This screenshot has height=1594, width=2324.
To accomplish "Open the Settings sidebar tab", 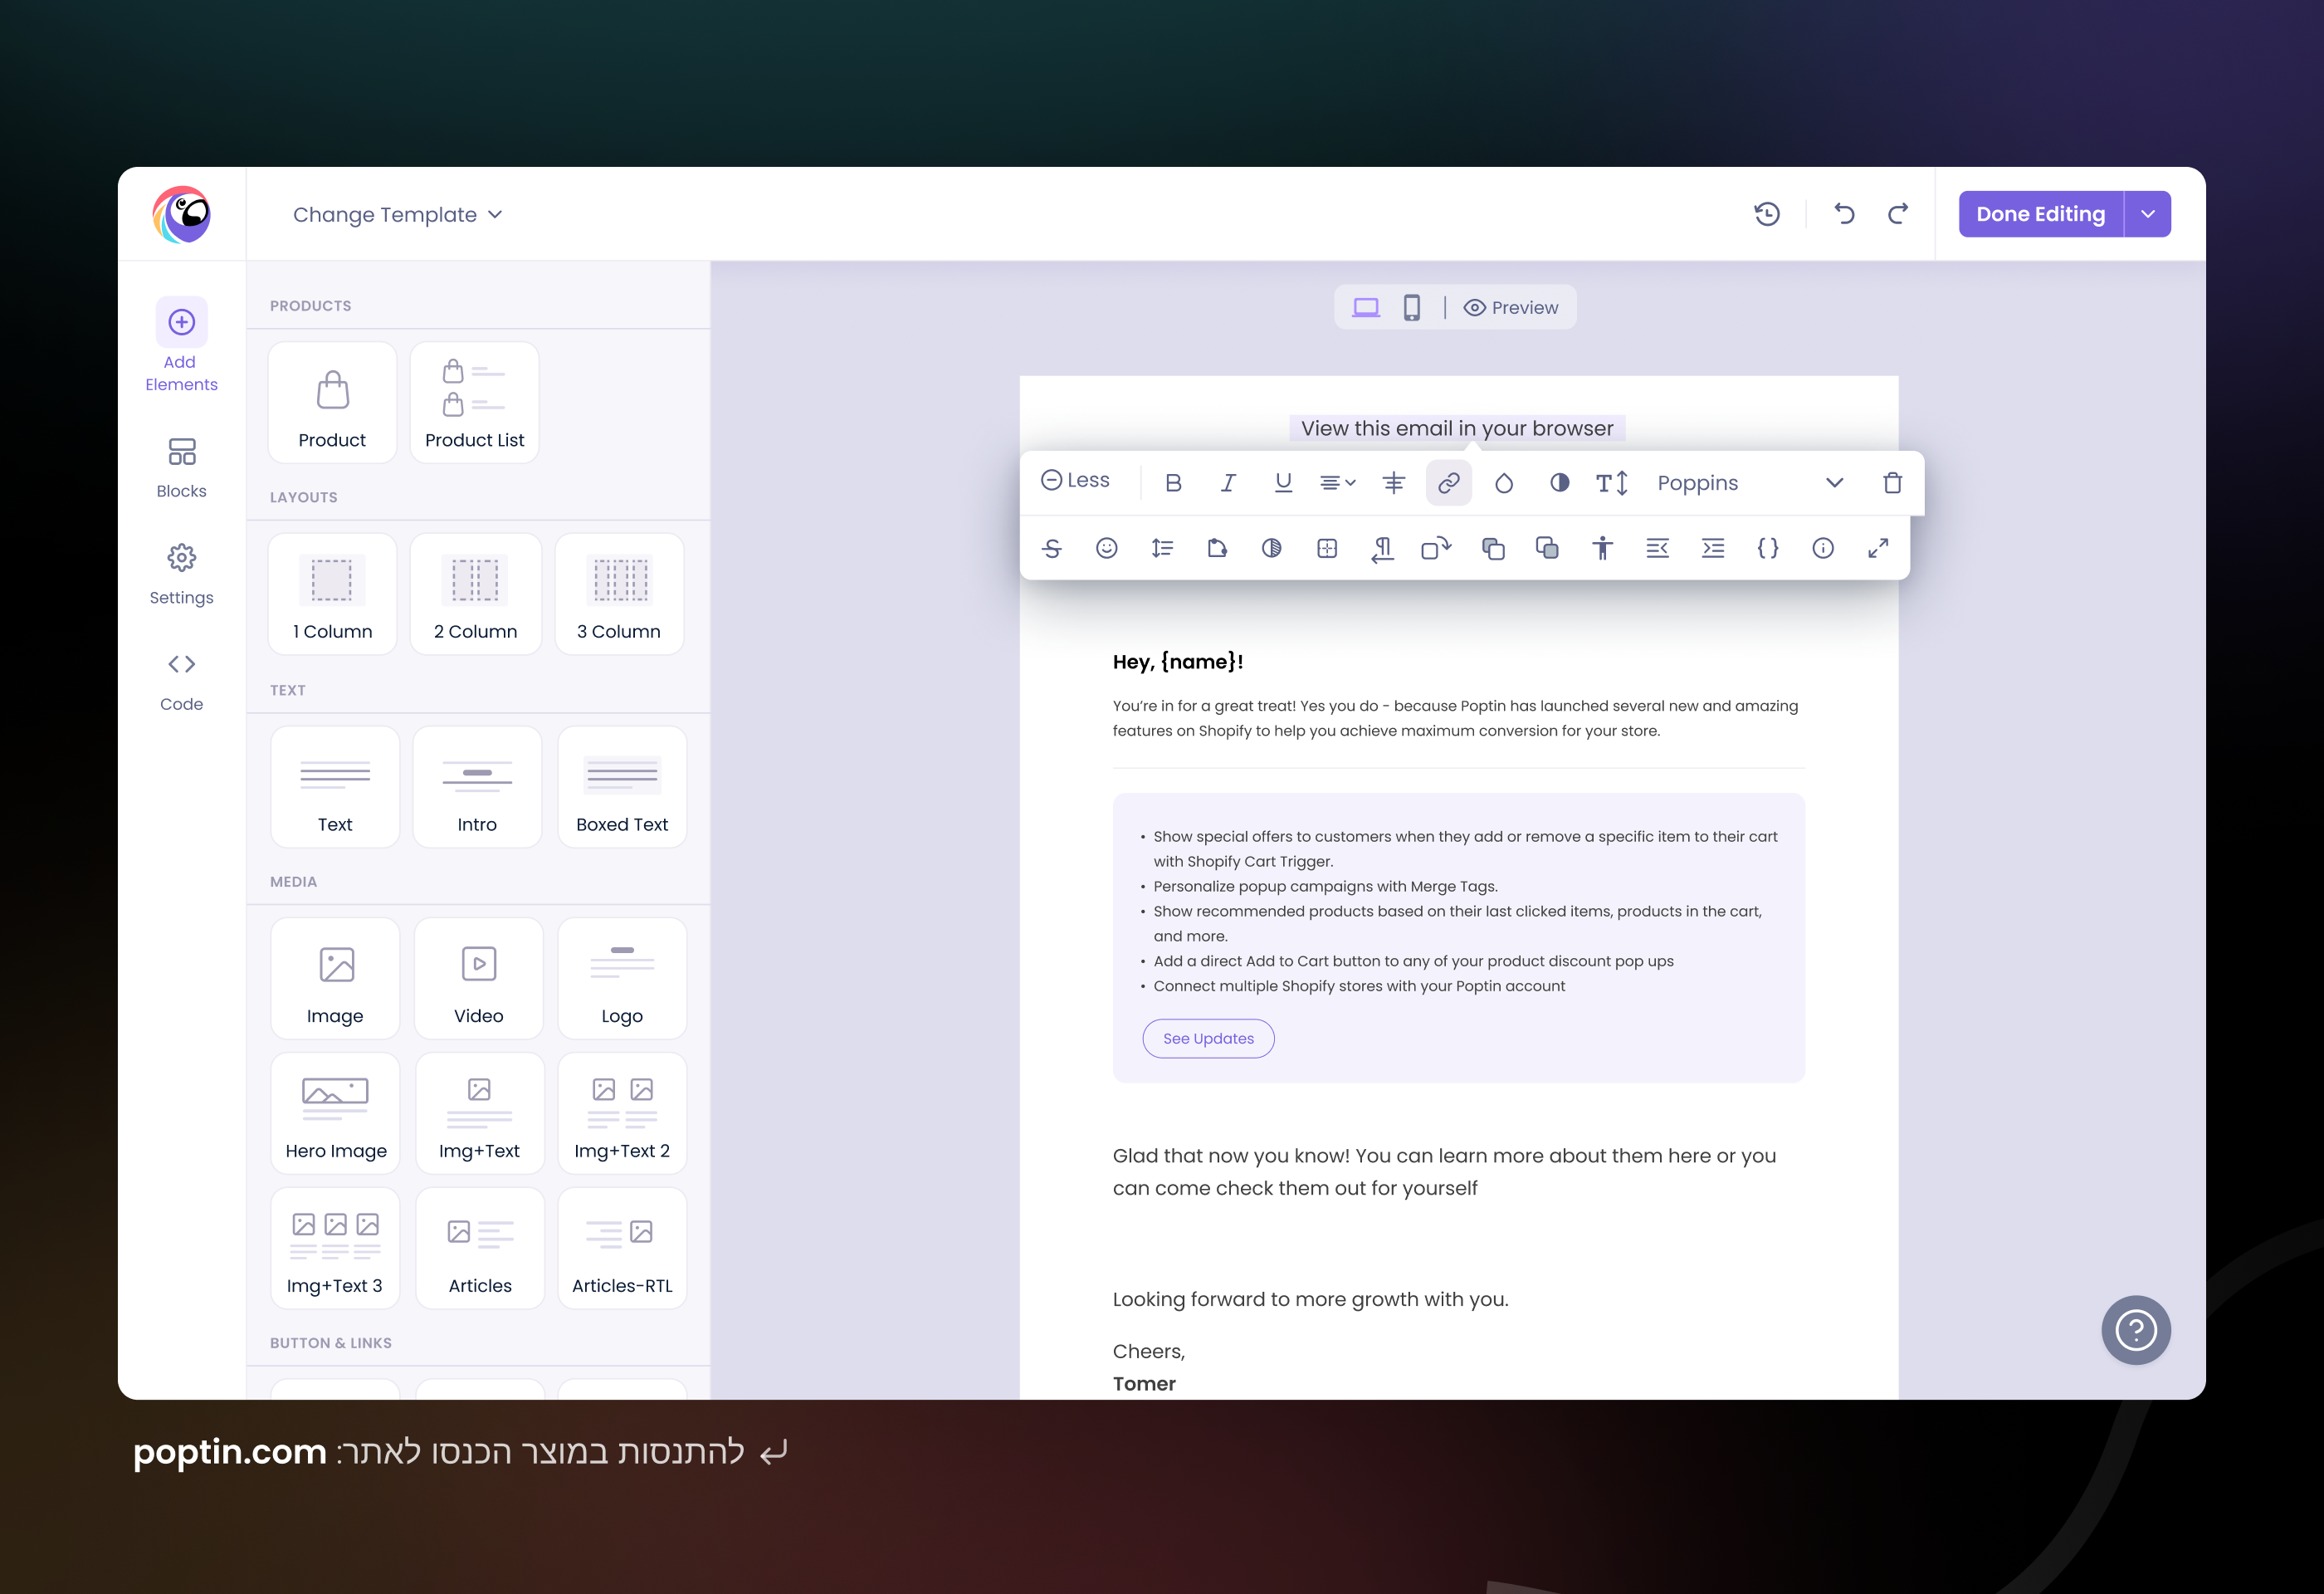I will (x=181, y=574).
